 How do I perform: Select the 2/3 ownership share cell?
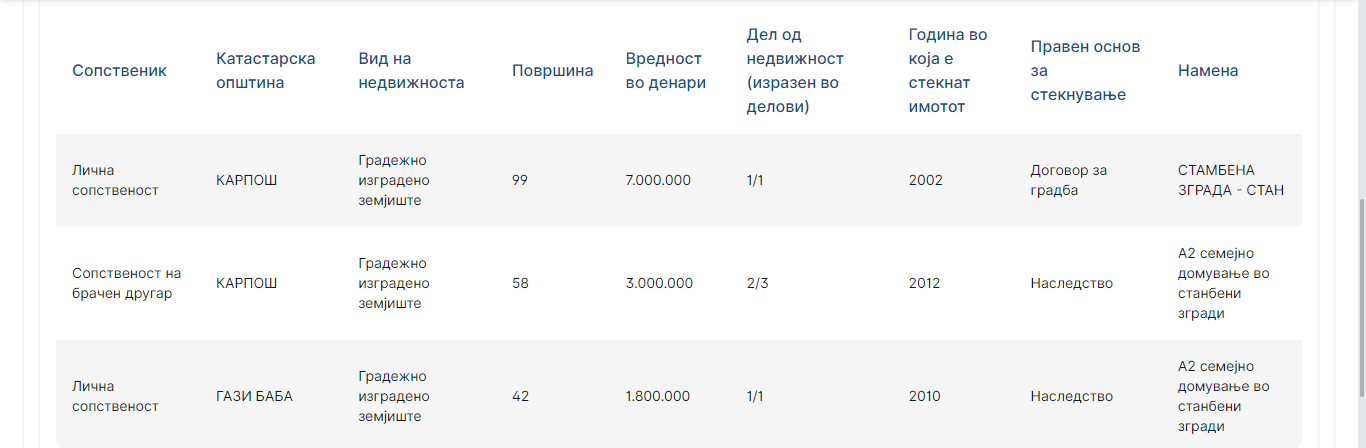[x=757, y=283]
